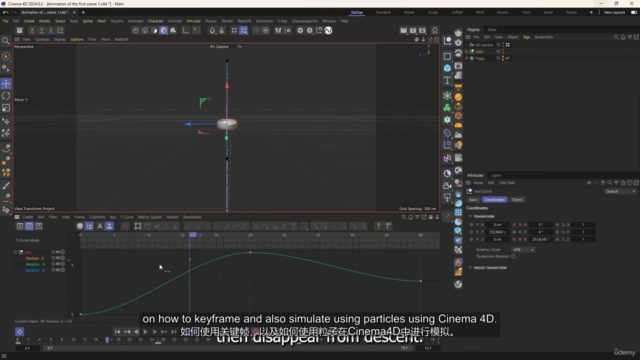
Task: Click Undo arrow at top left
Action: click(x=5, y=12)
